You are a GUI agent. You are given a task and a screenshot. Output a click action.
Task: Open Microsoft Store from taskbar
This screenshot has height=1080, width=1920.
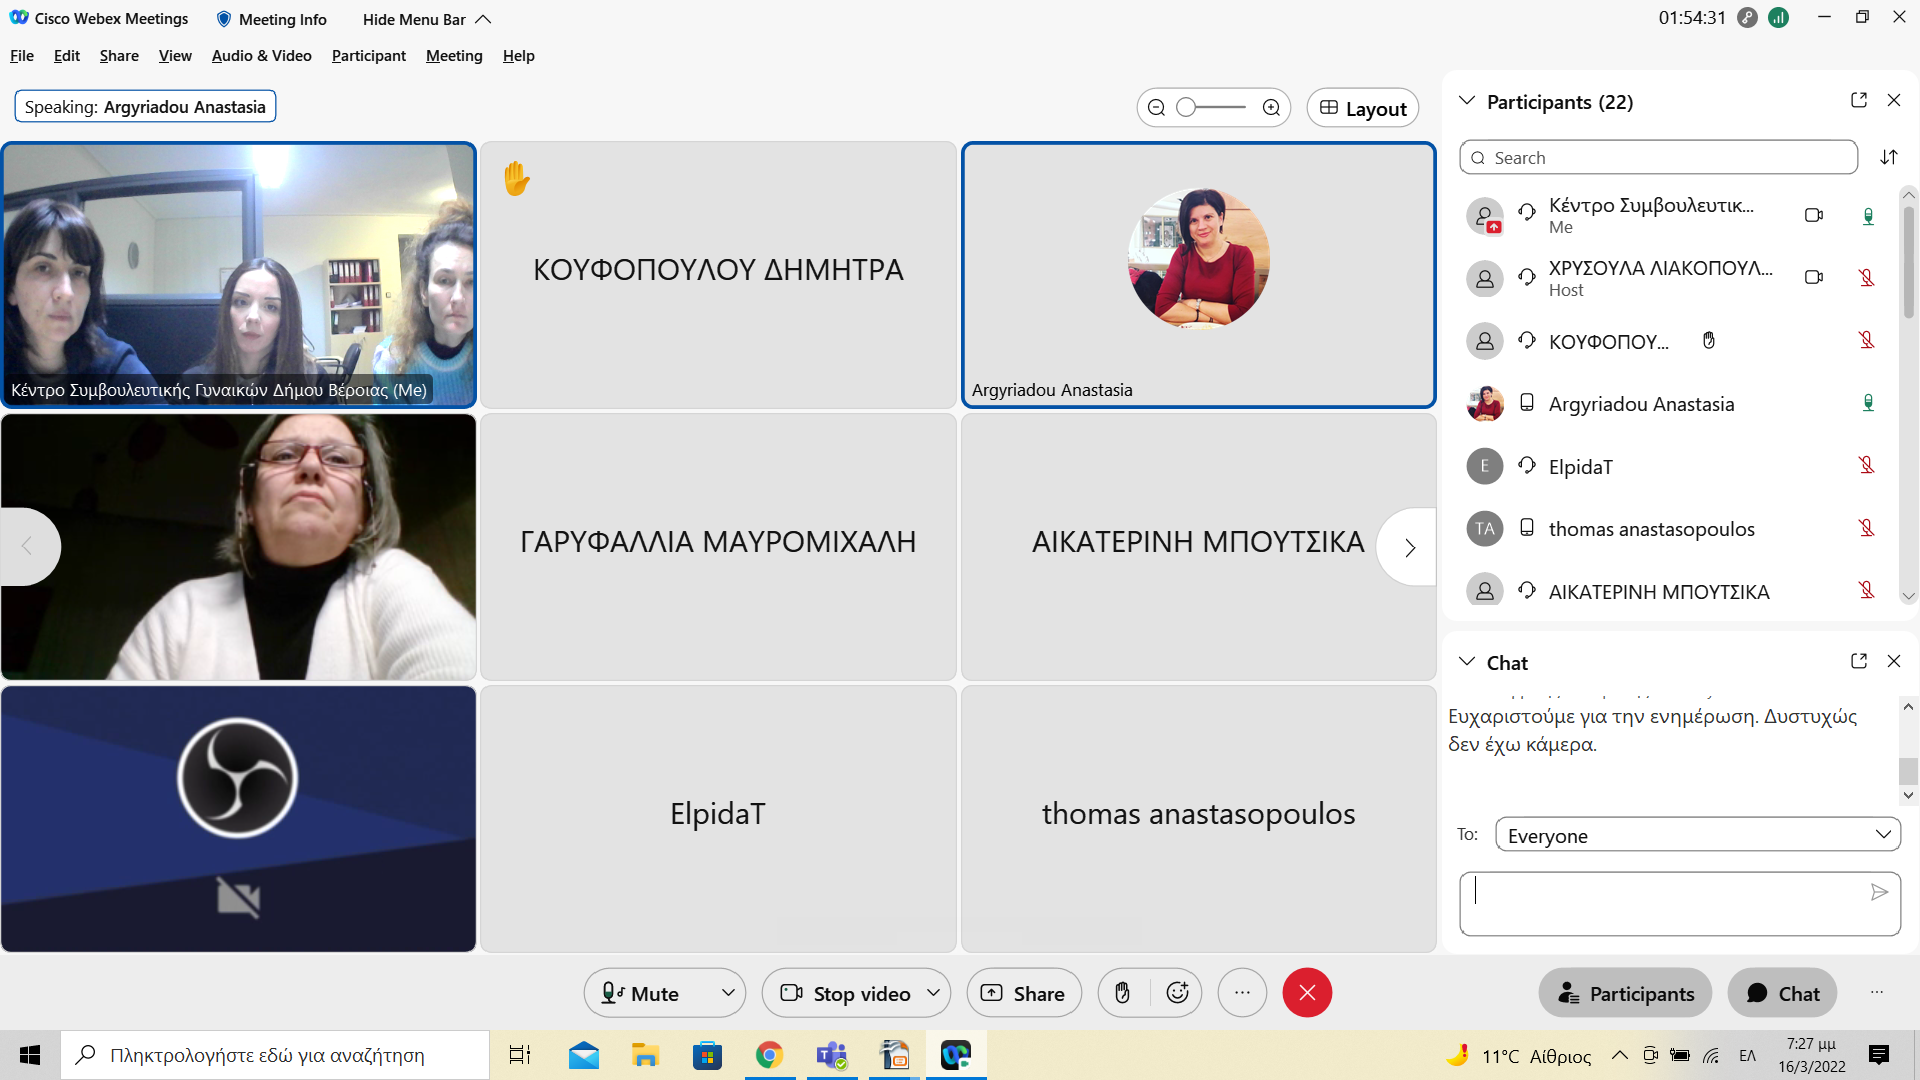pyautogui.click(x=707, y=1055)
